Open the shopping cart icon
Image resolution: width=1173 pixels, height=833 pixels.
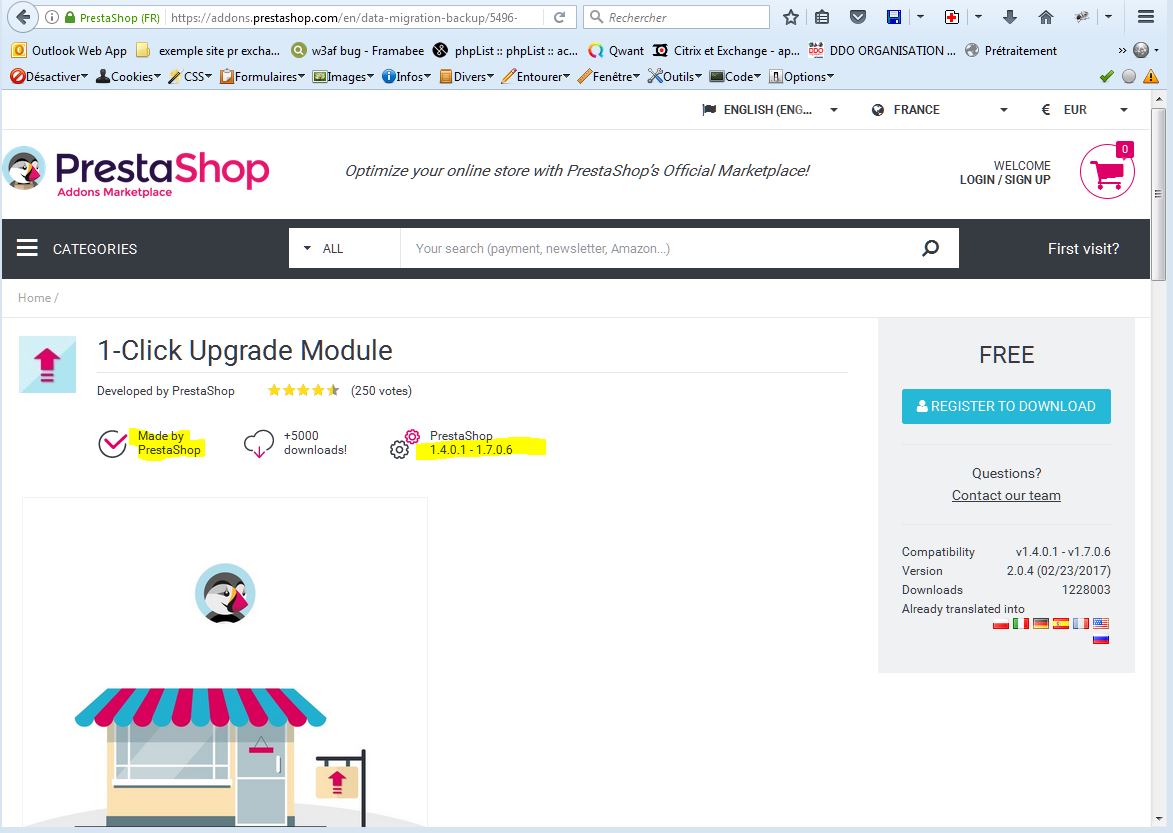coord(1107,172)
